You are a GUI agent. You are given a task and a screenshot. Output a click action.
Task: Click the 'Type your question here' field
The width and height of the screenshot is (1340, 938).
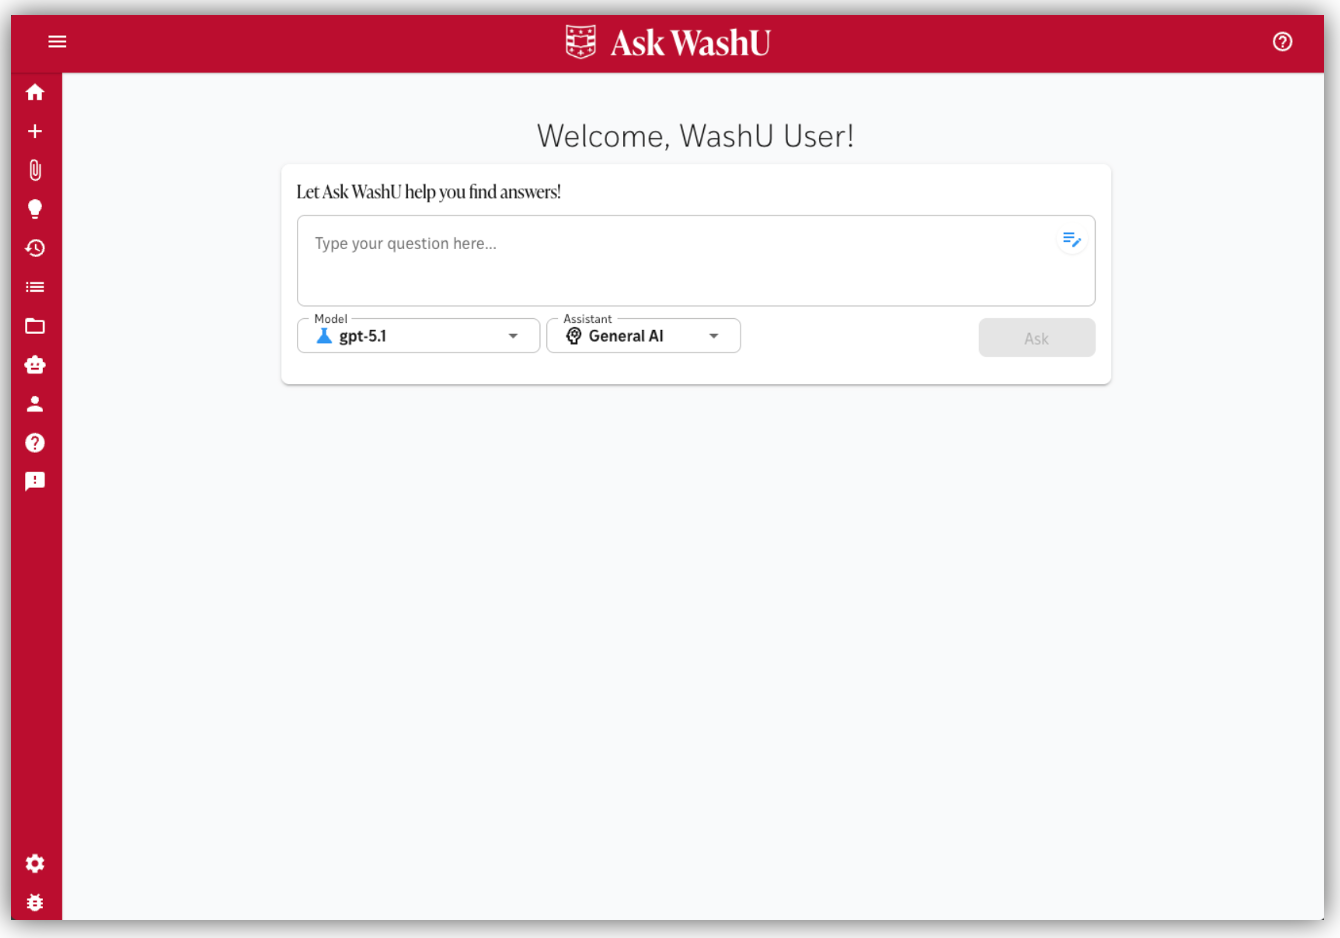click(680, 260)
